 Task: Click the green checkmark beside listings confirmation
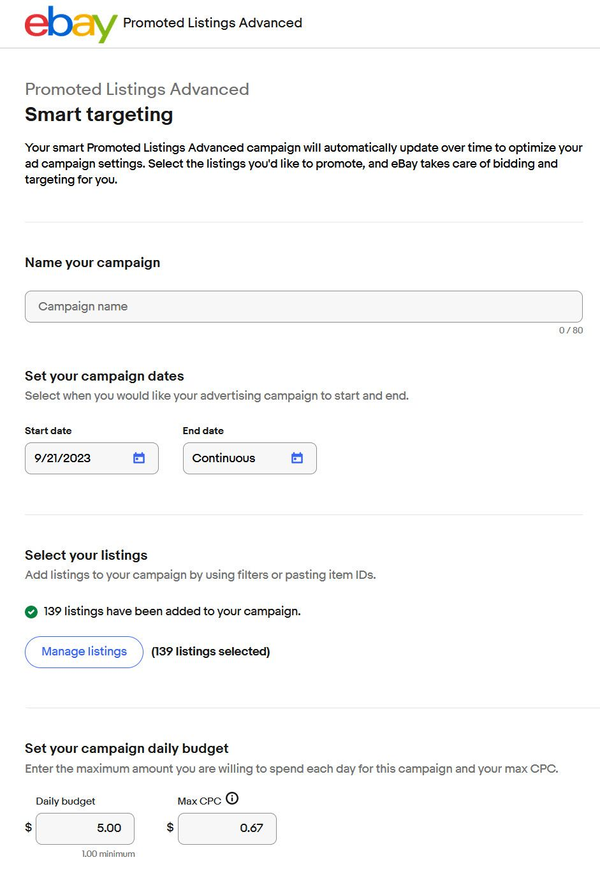point(31,611)
